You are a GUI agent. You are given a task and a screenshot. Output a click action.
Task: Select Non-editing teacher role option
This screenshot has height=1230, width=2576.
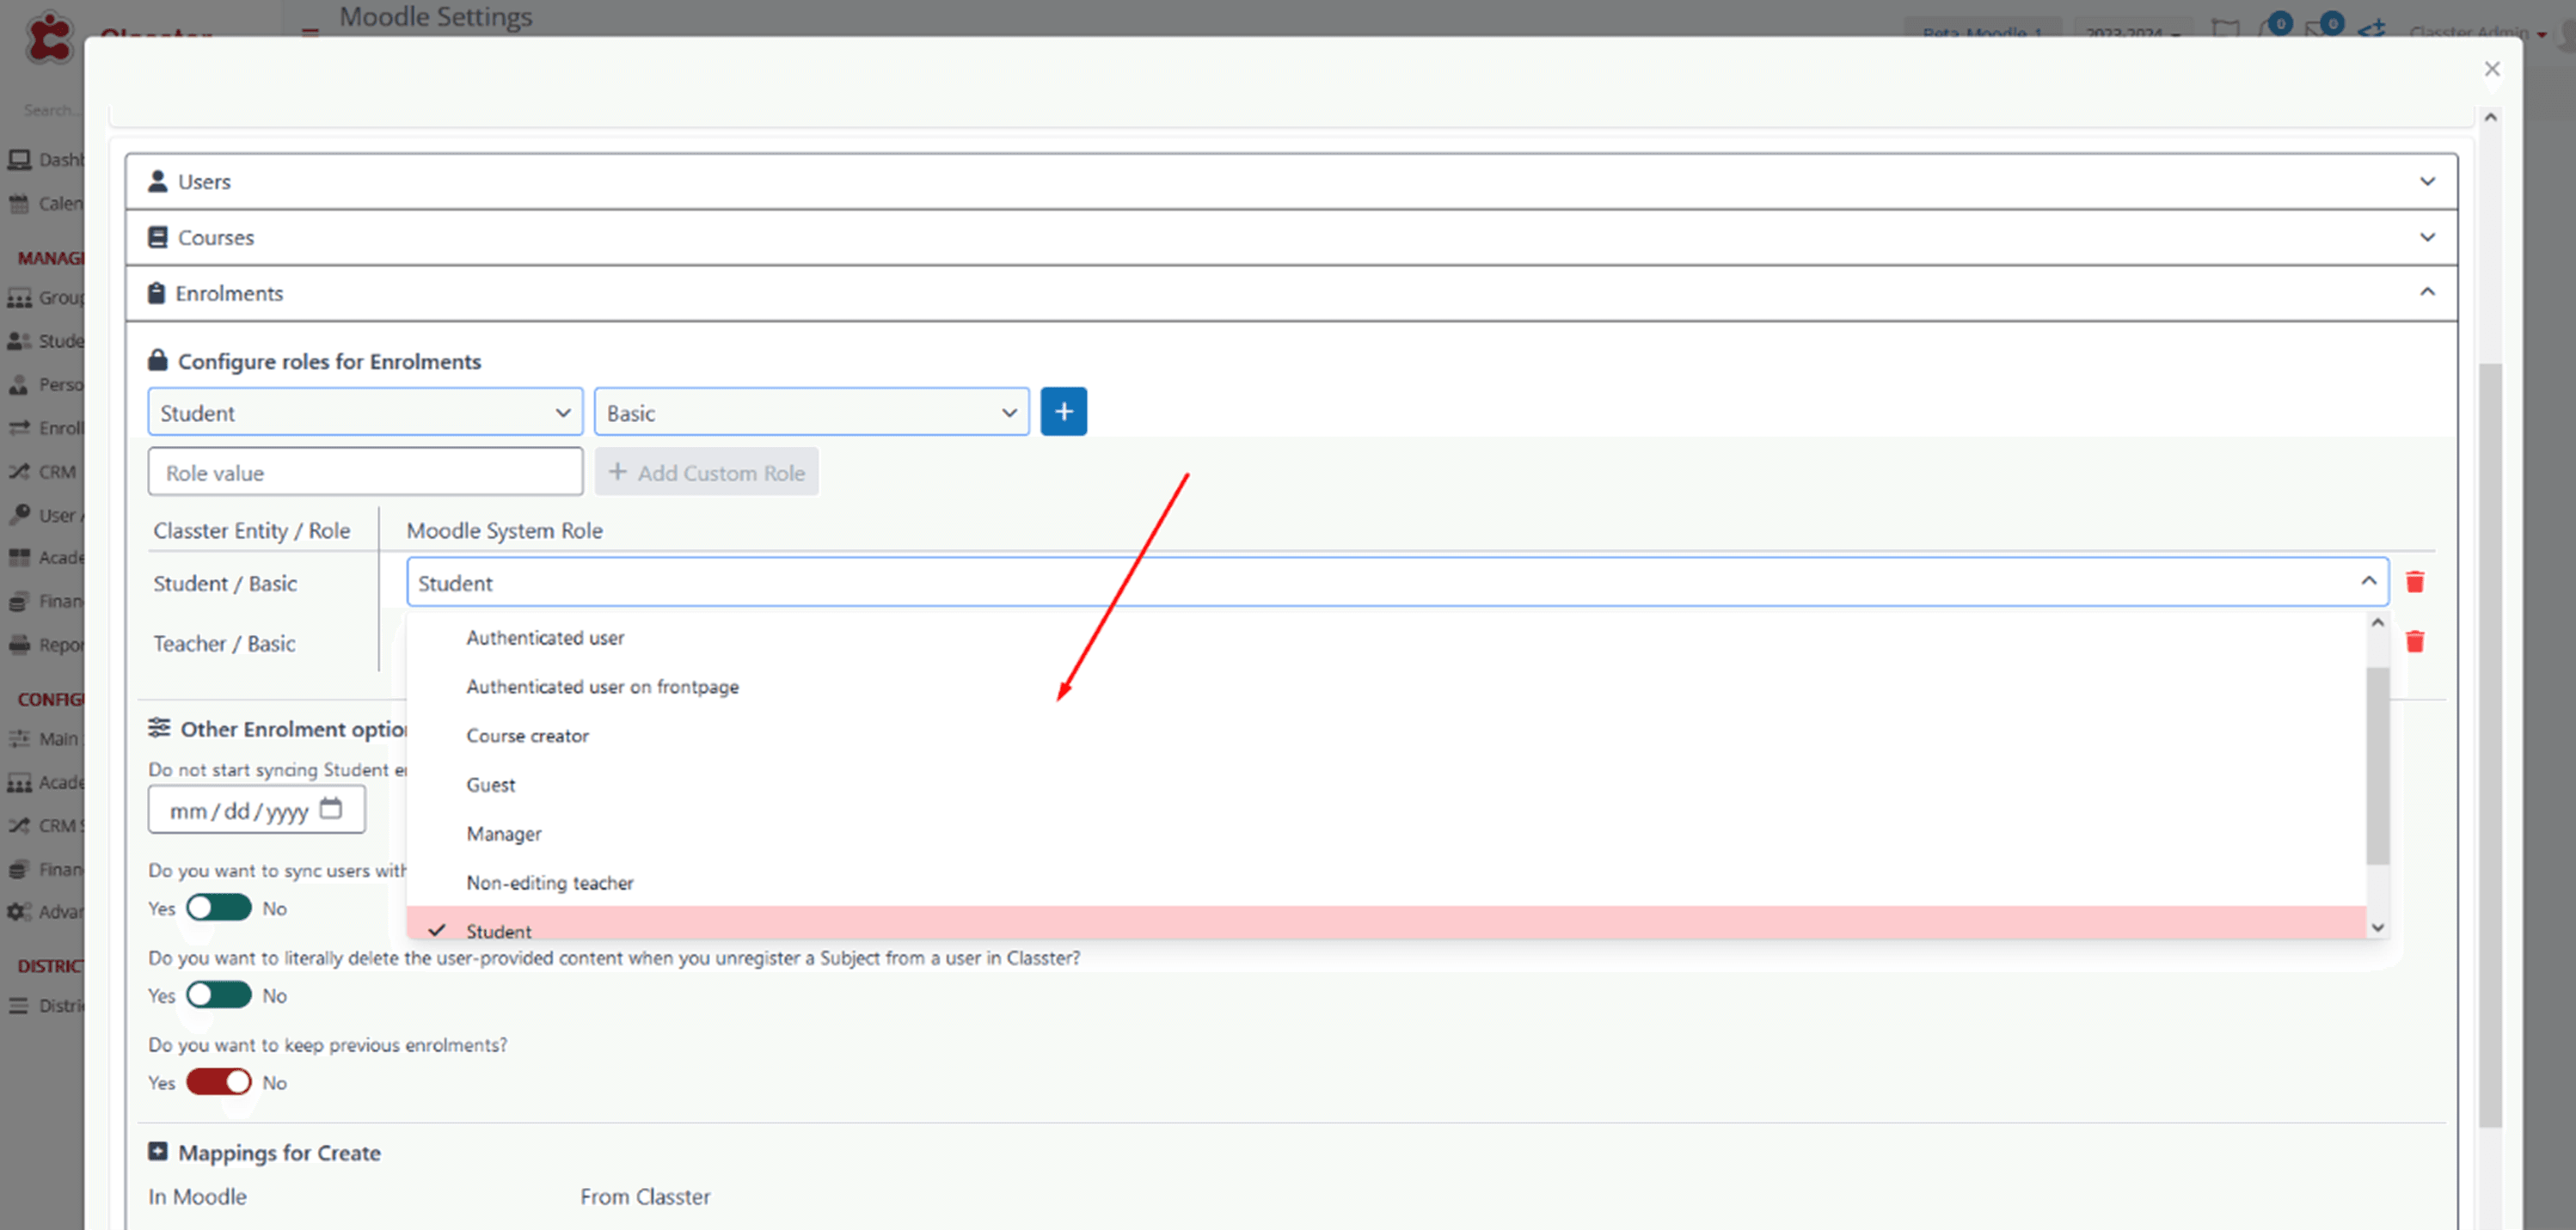(1386, 882)
